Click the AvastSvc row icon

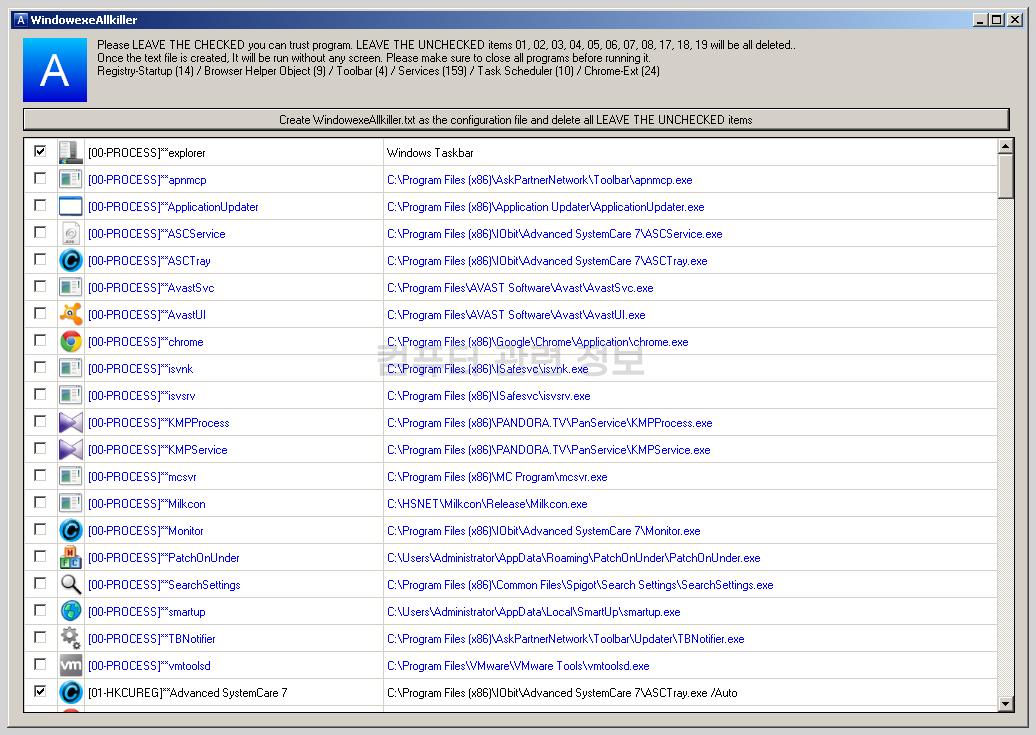tap(71, 288)
